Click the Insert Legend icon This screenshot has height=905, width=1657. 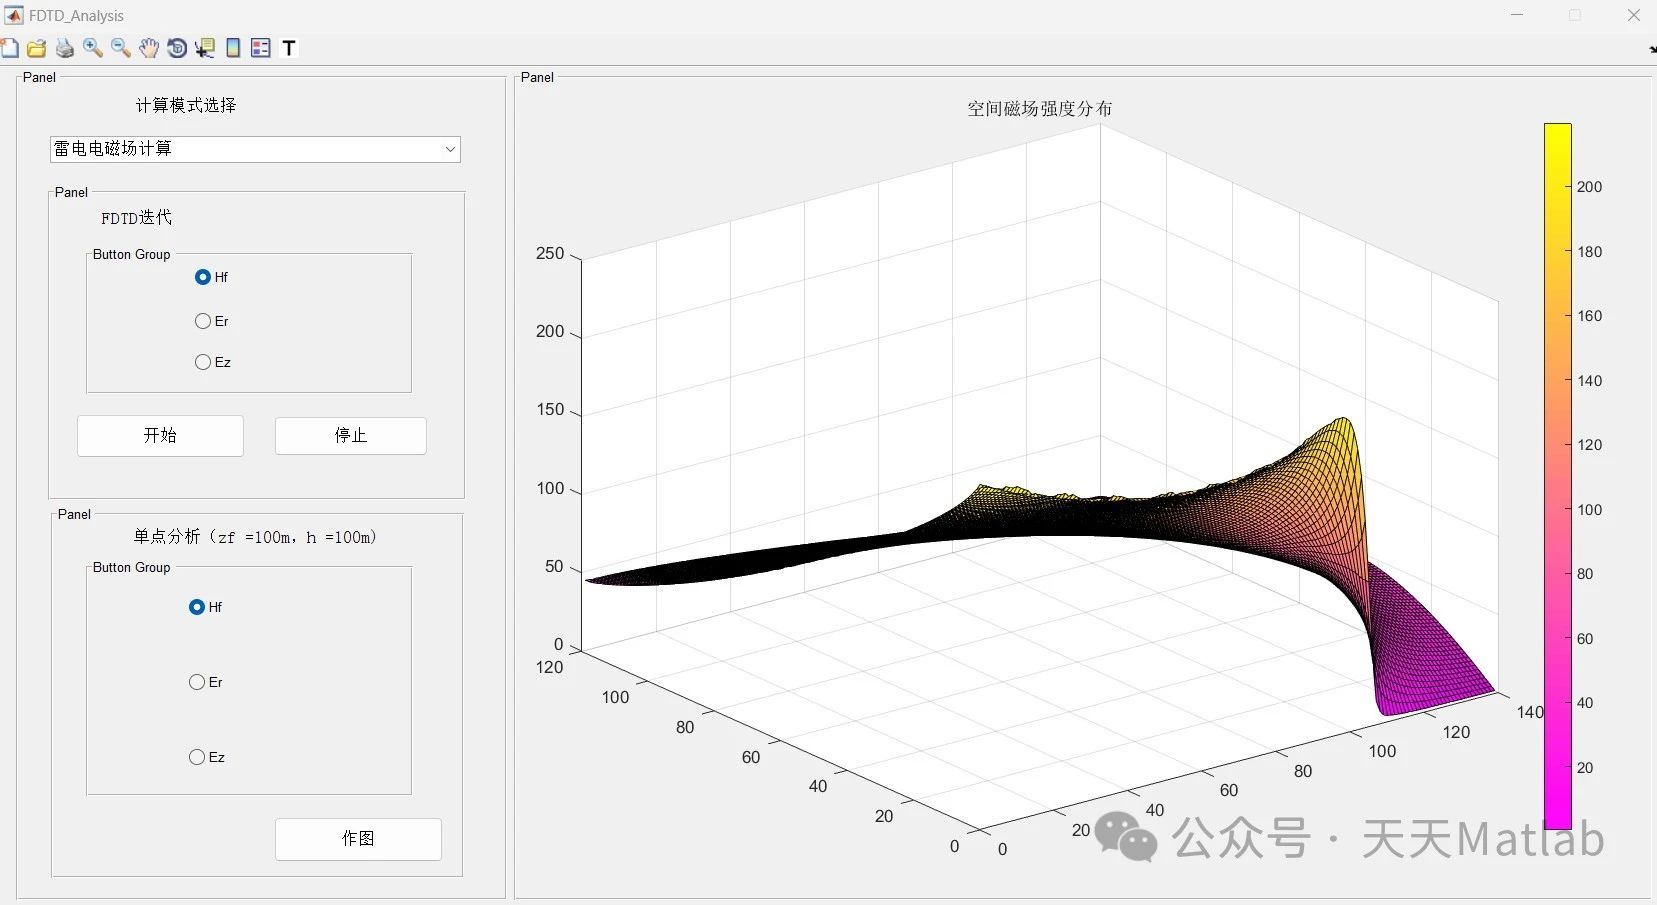(x=261, y=48)
